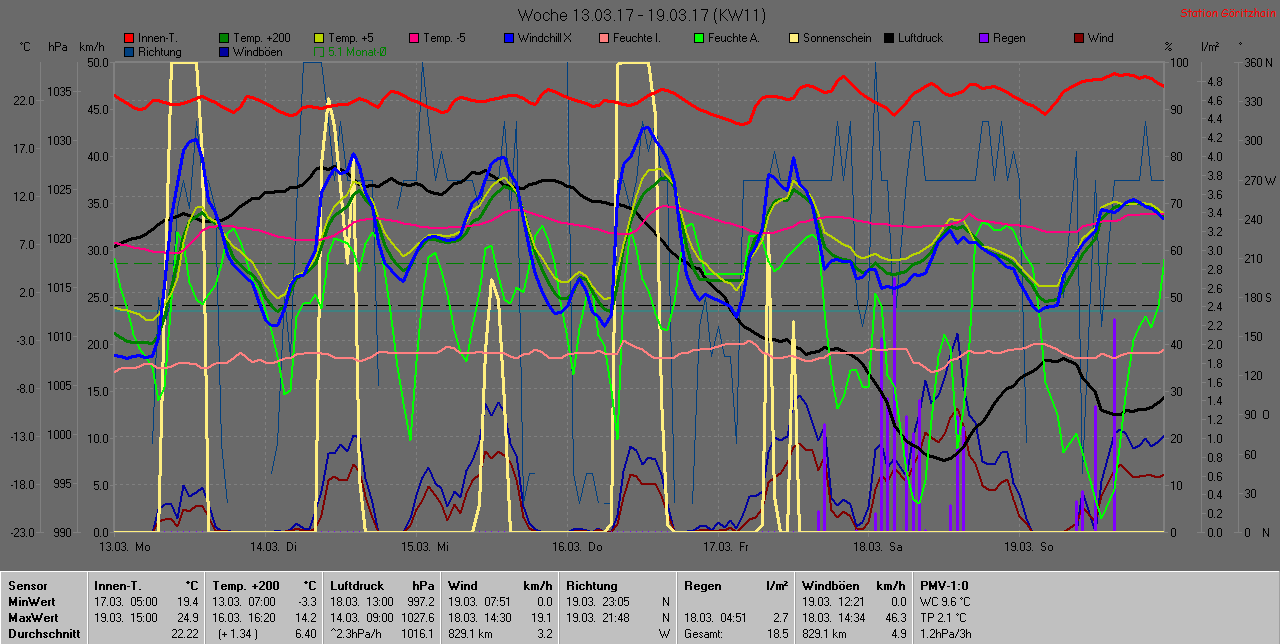Click the salmon Feuchte I. legend swatch
This screenshot has height=644, width=1280.
[603, 38]
